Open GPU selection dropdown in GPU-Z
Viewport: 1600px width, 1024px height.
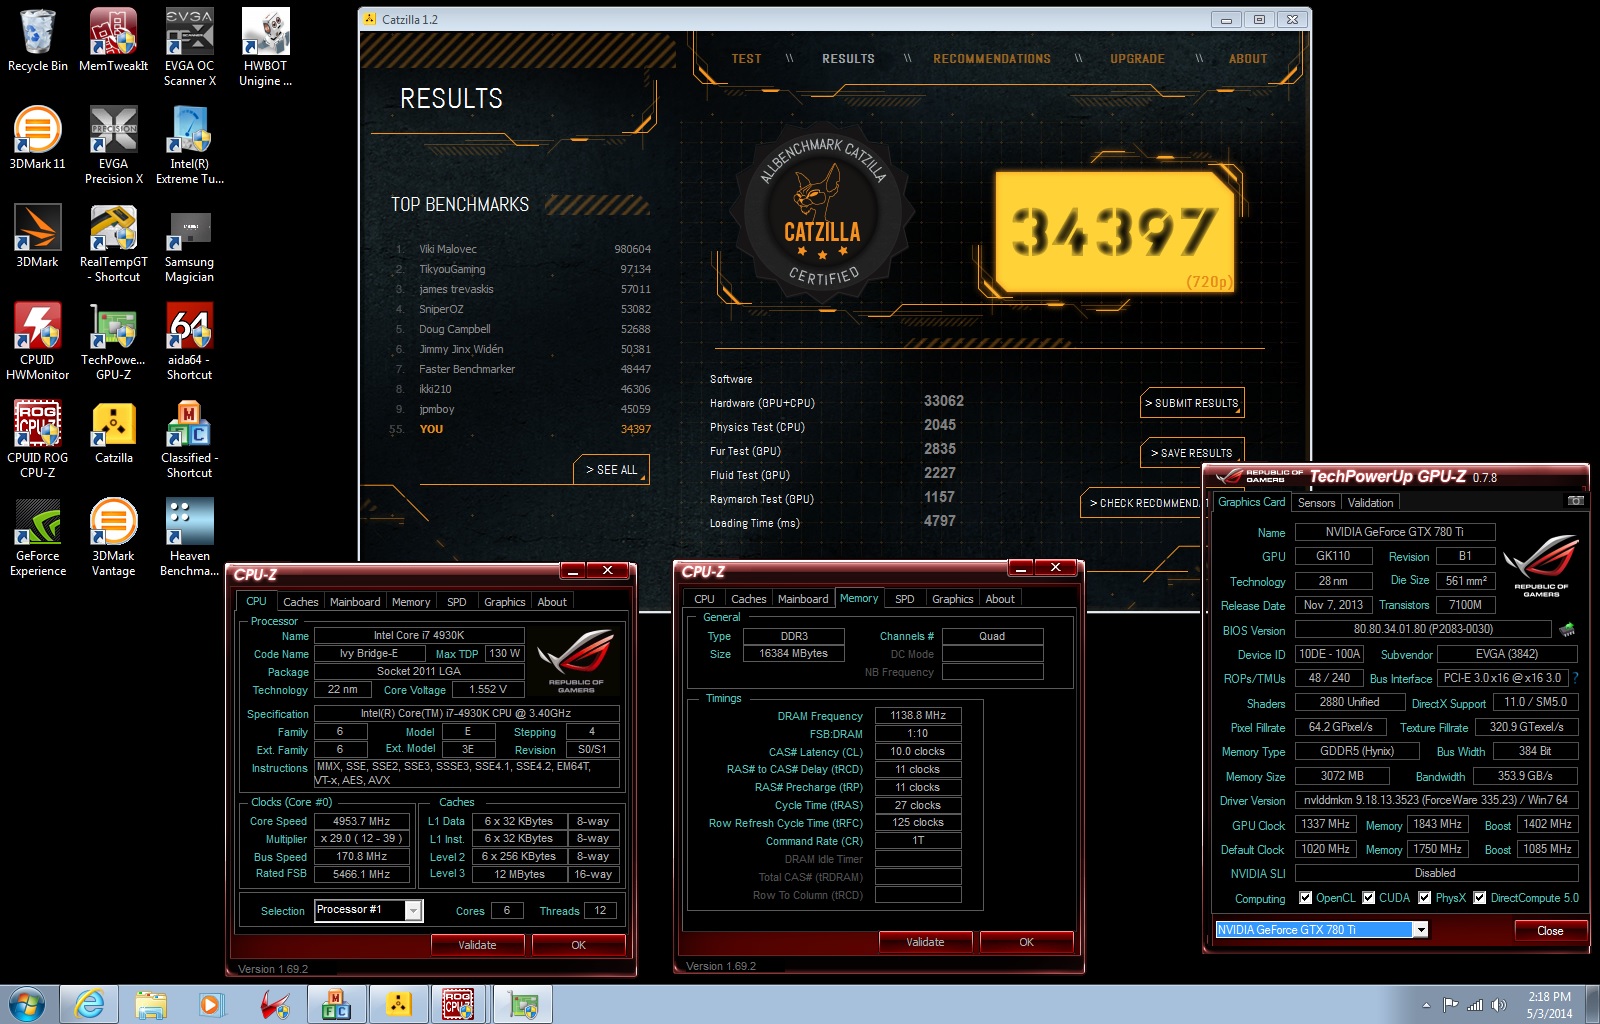click(x=1420, y=930)
